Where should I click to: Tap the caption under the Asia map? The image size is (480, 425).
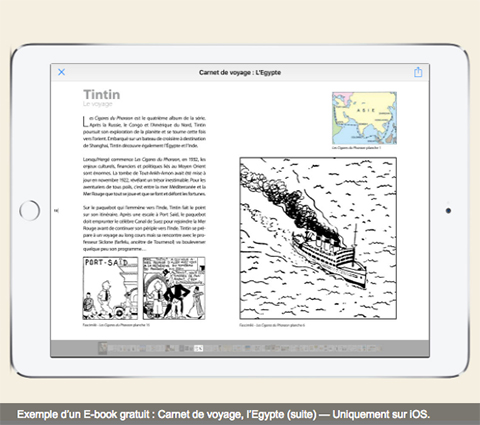tap(356, 148)
